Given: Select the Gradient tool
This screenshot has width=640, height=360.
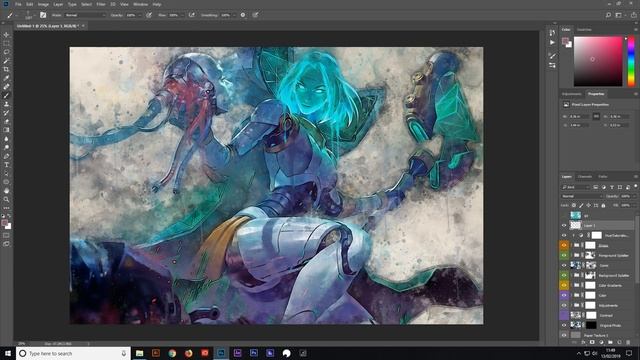Looking at the screenshot, I should tap(6, 130).
